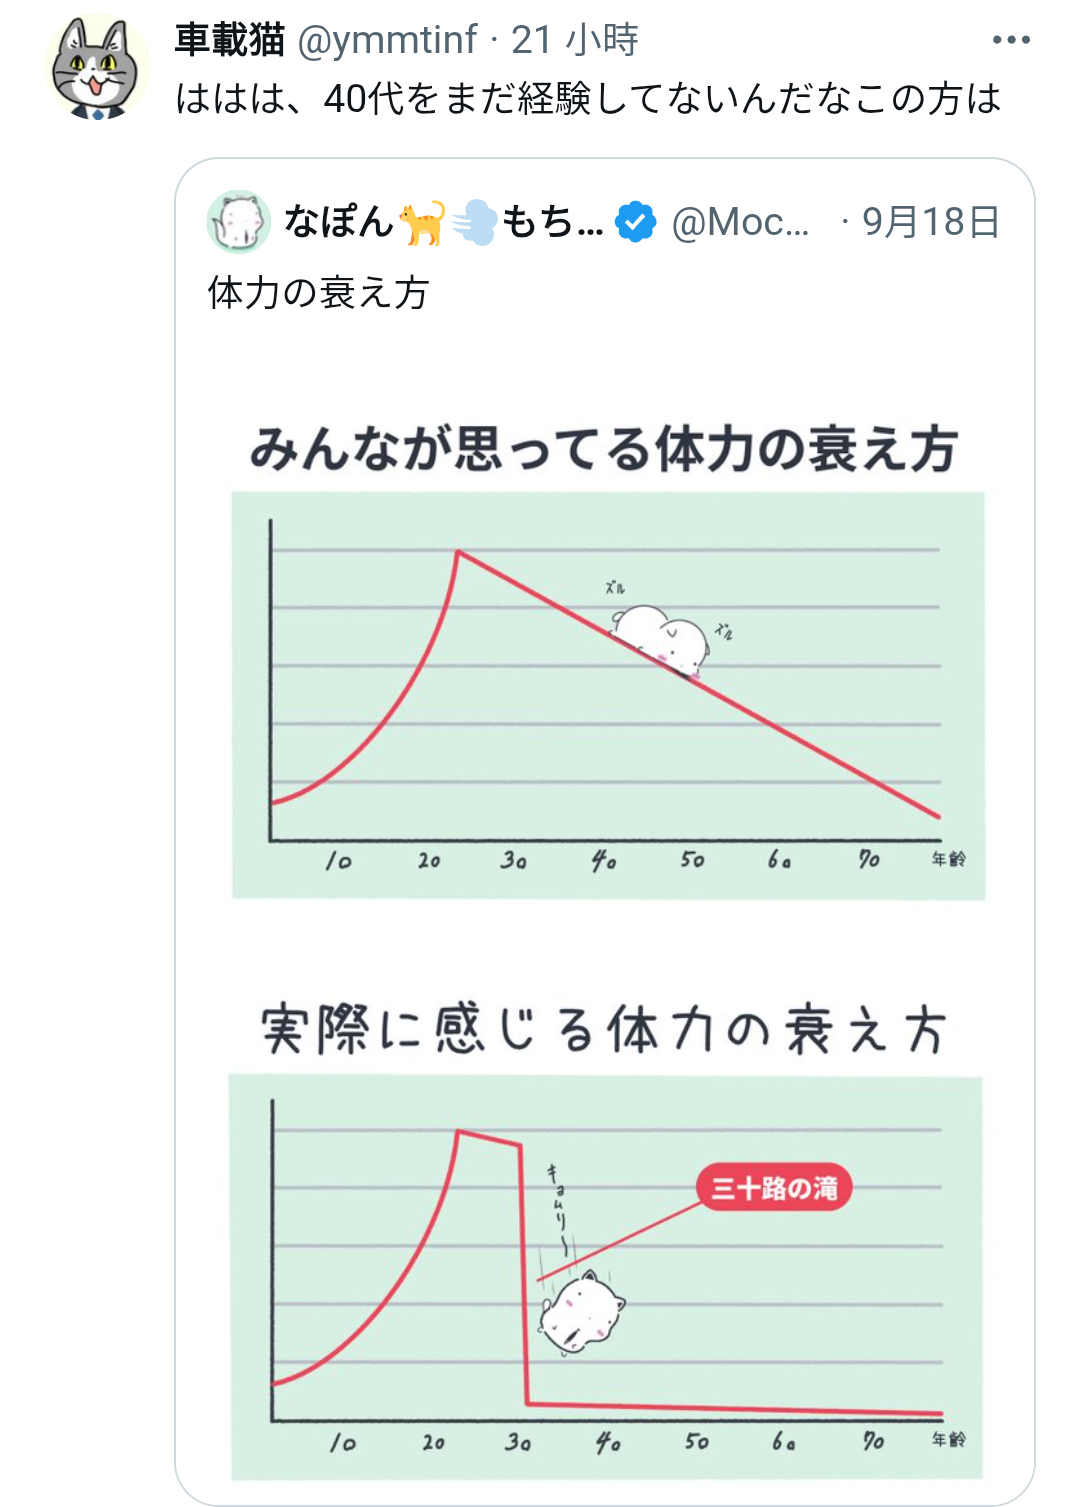This screenshot has height=1507, width=1080.
Task: Click the なぽん quoted tweet avatar
Action: tap(238, 221)
